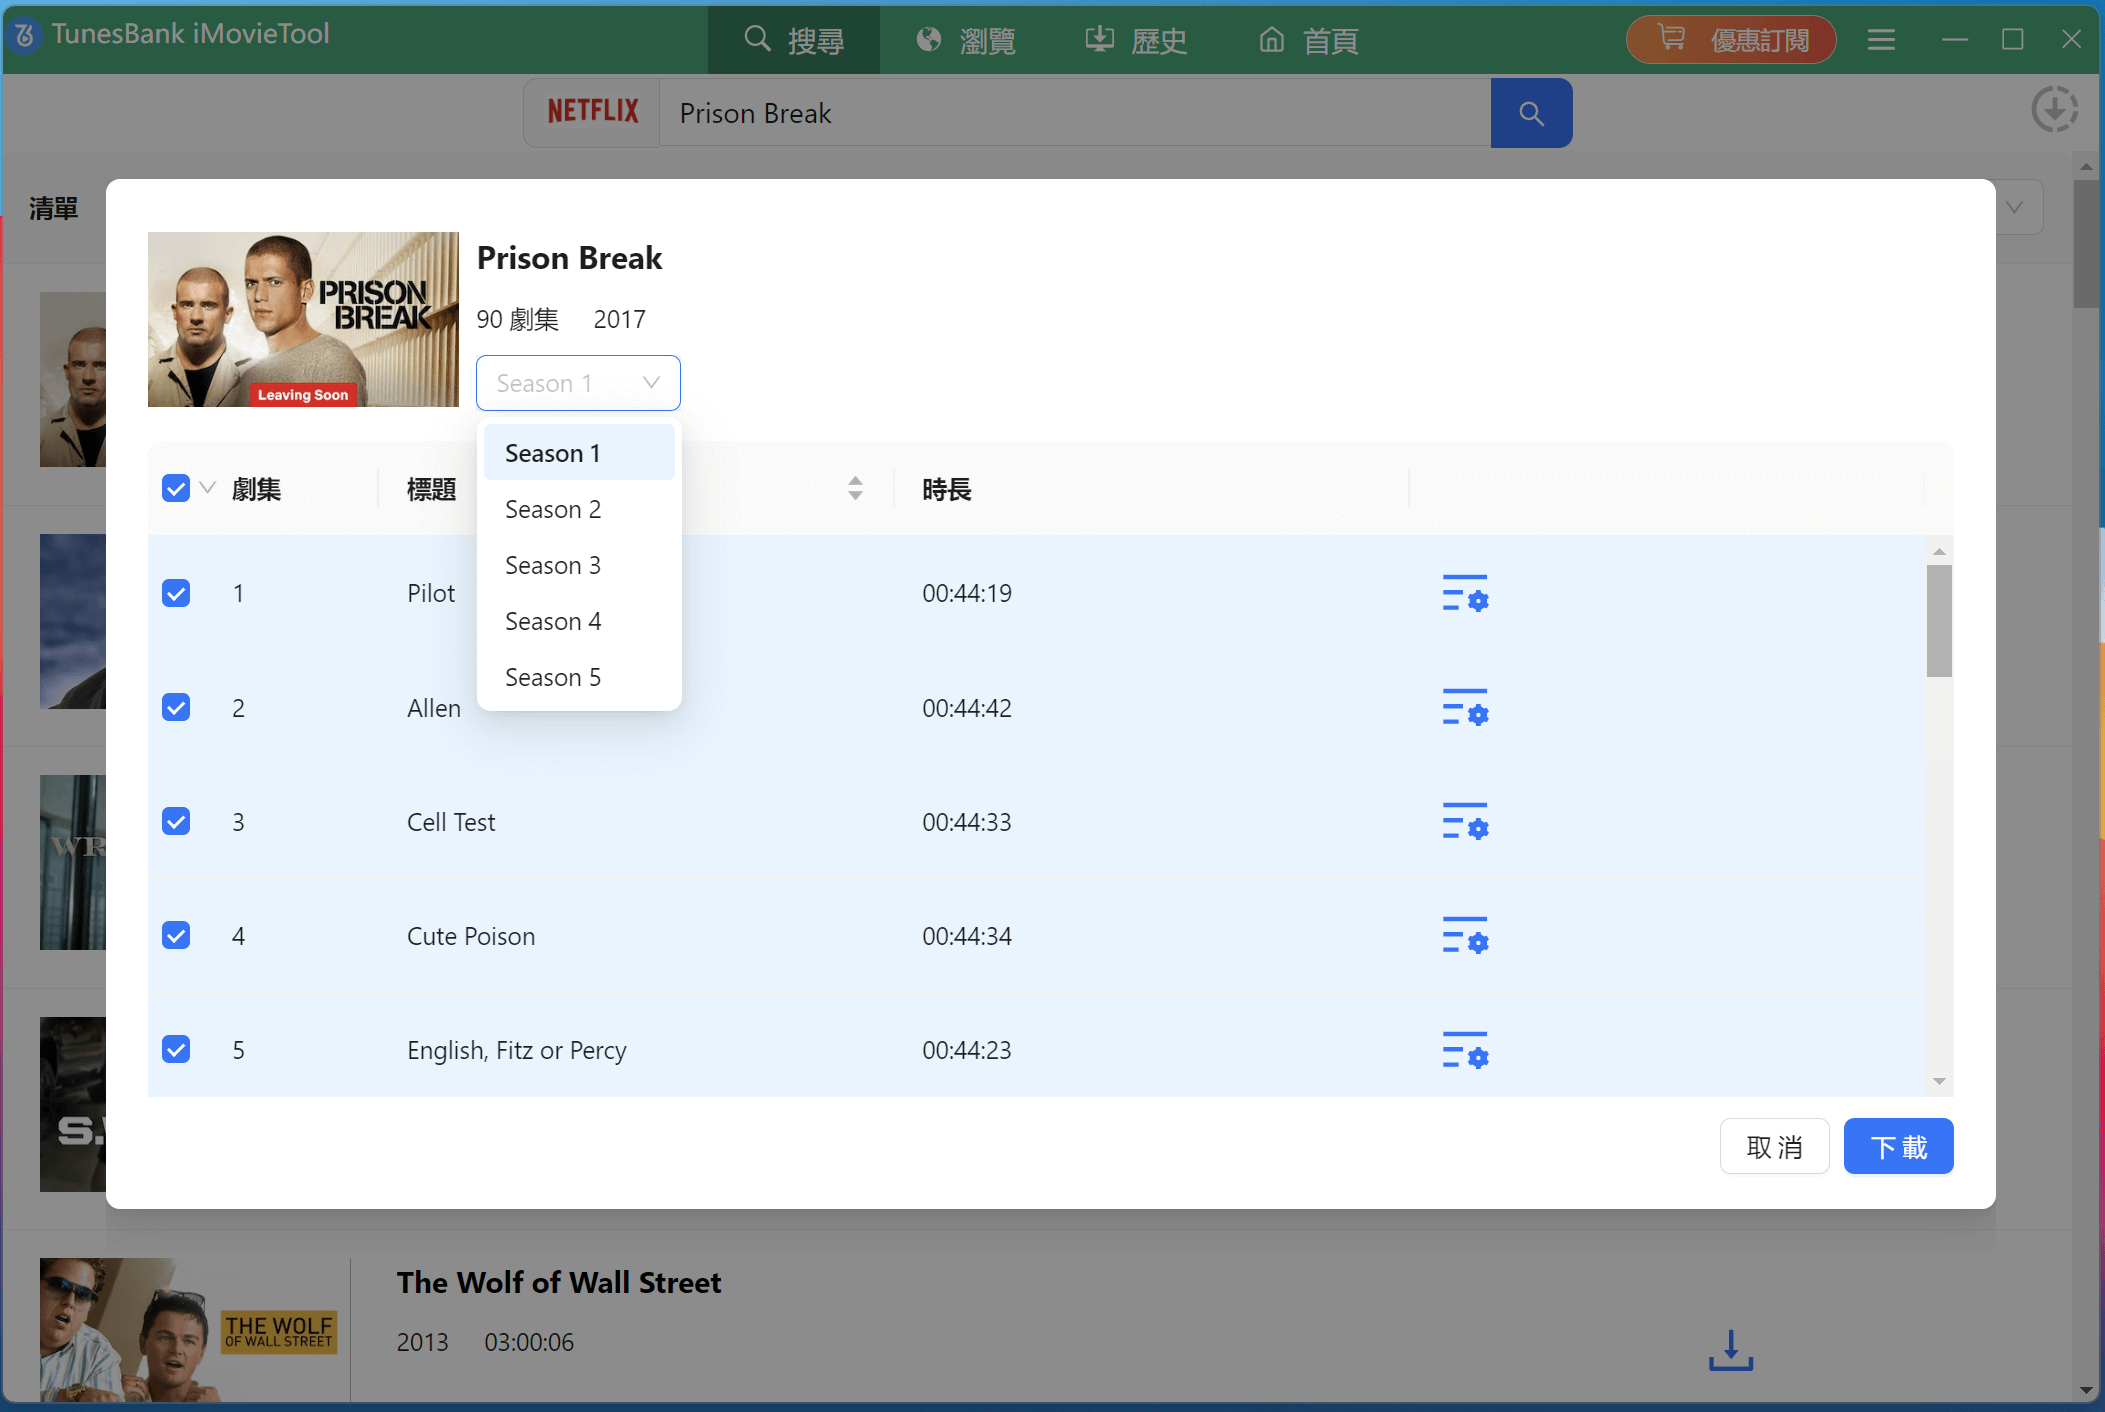Expand the chevron beside select-all checkbox
Image resolution: width=2105 pixels, height=1412 pixels.
tap(208, 488)
